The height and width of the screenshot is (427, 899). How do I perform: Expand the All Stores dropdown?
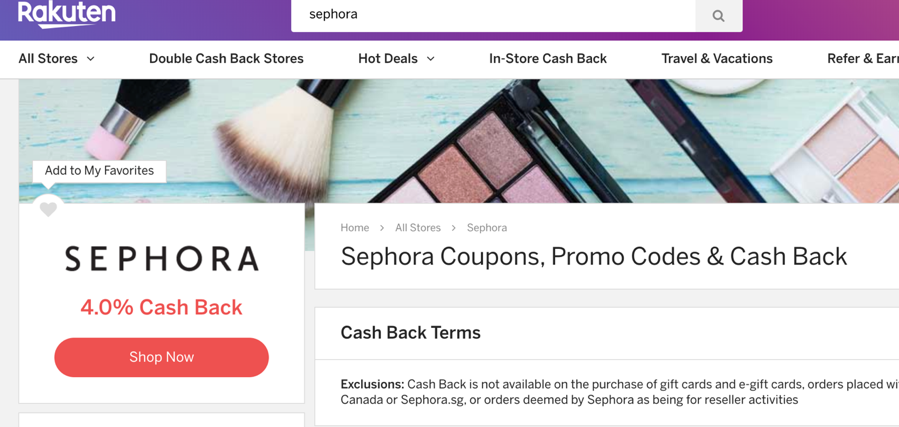pos(57,59)
